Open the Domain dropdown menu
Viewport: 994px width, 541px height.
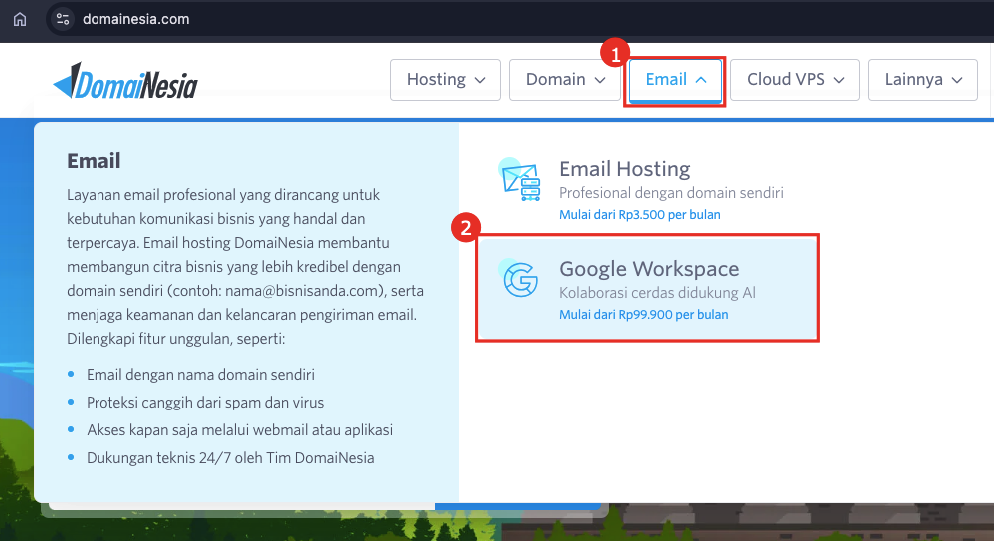tap(564, 80)
